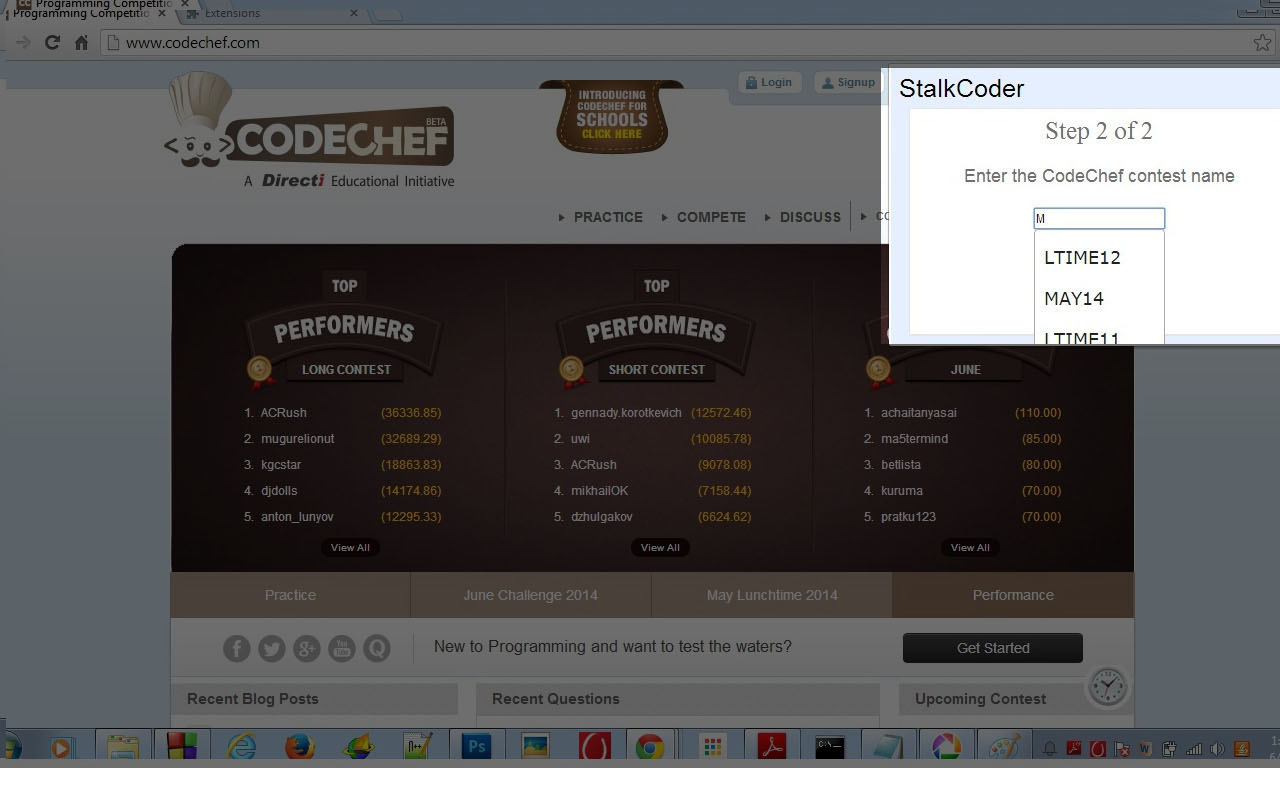The width and height of the screenshot is (1280, 800).
Task: Open mugurelionut's profile link
Action: point(298,438)
